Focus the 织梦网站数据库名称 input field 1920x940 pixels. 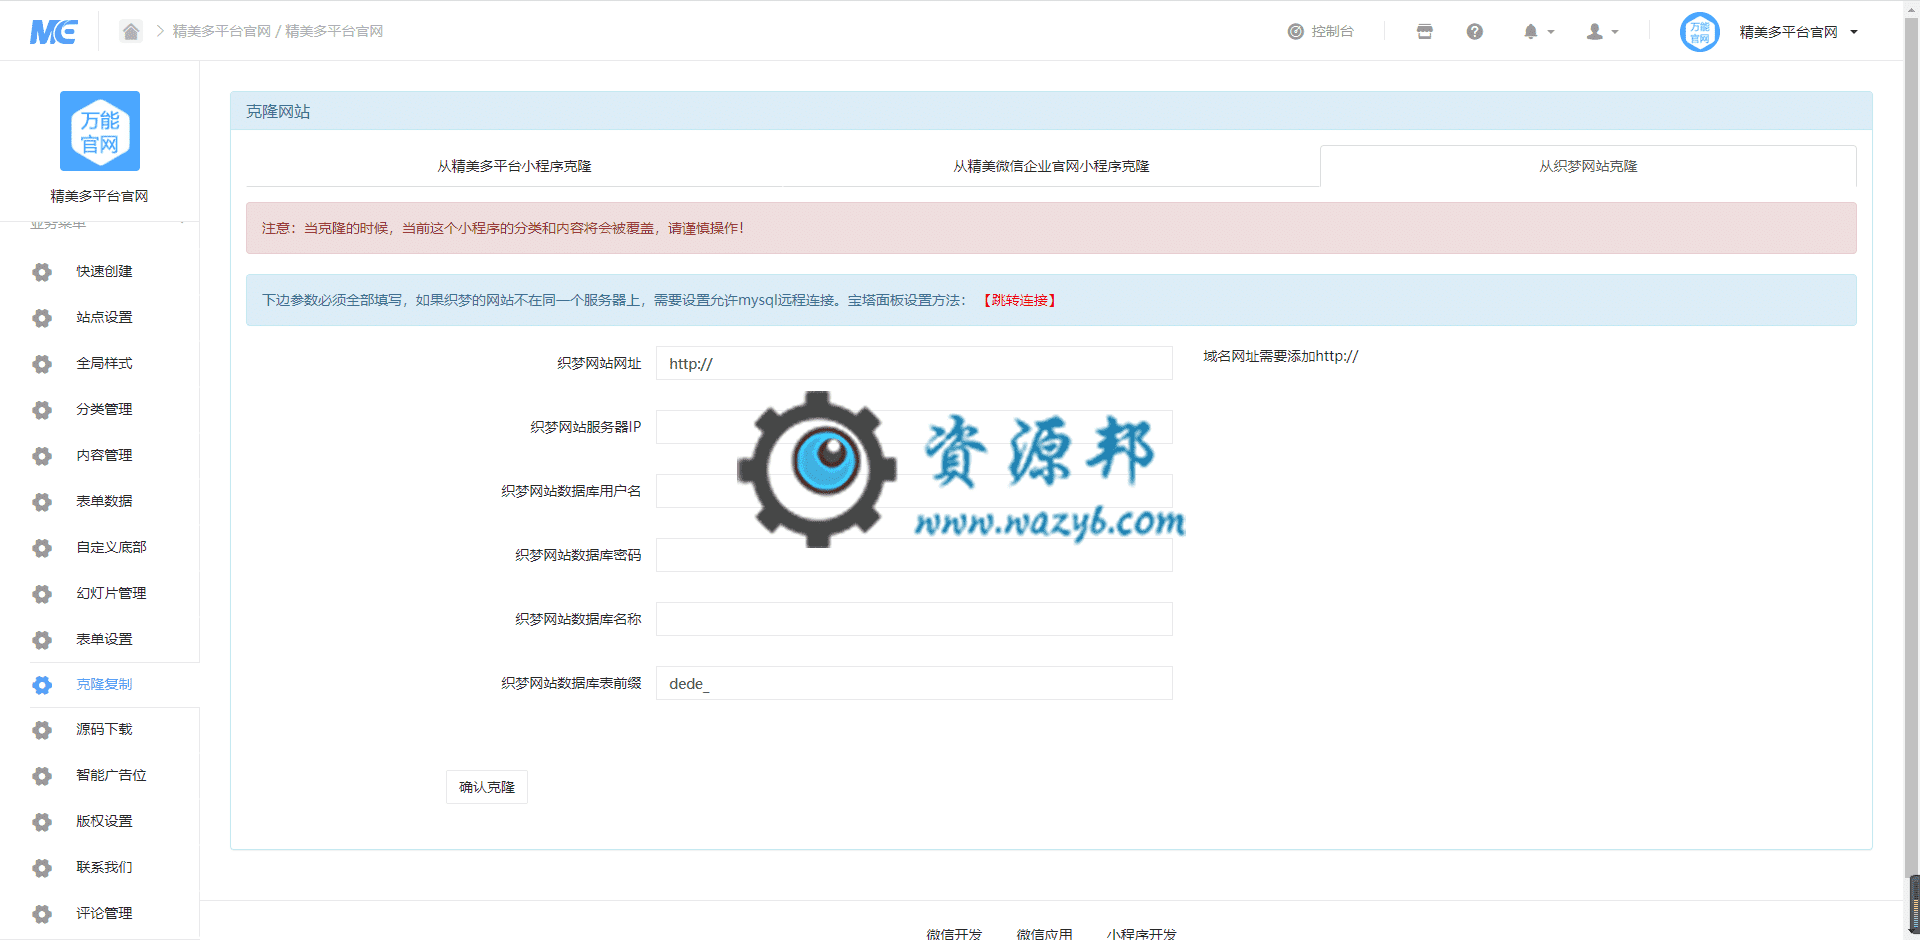pos(914,619)
